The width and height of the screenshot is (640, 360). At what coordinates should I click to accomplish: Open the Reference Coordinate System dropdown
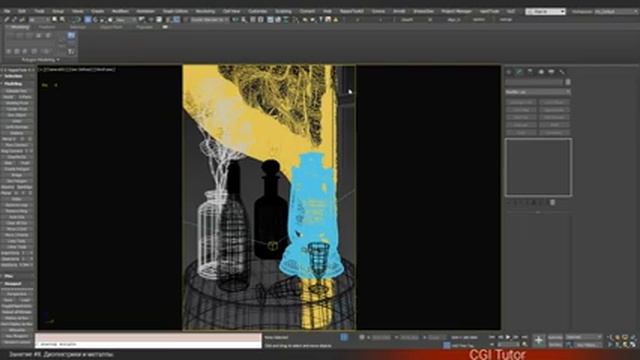click(125, 20)
